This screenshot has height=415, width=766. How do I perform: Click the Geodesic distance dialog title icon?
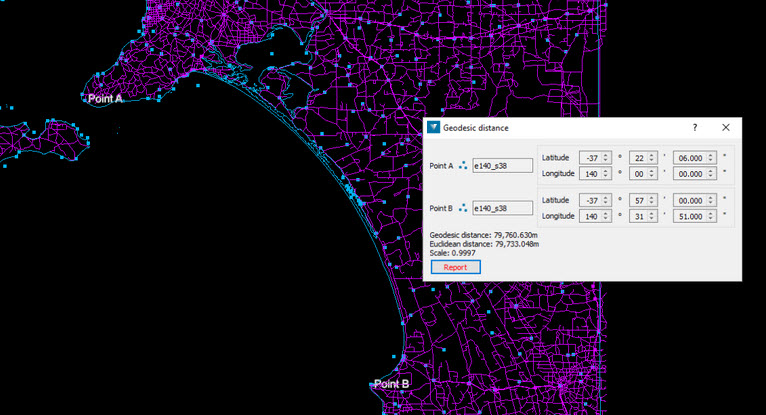(x=433, y=128)
